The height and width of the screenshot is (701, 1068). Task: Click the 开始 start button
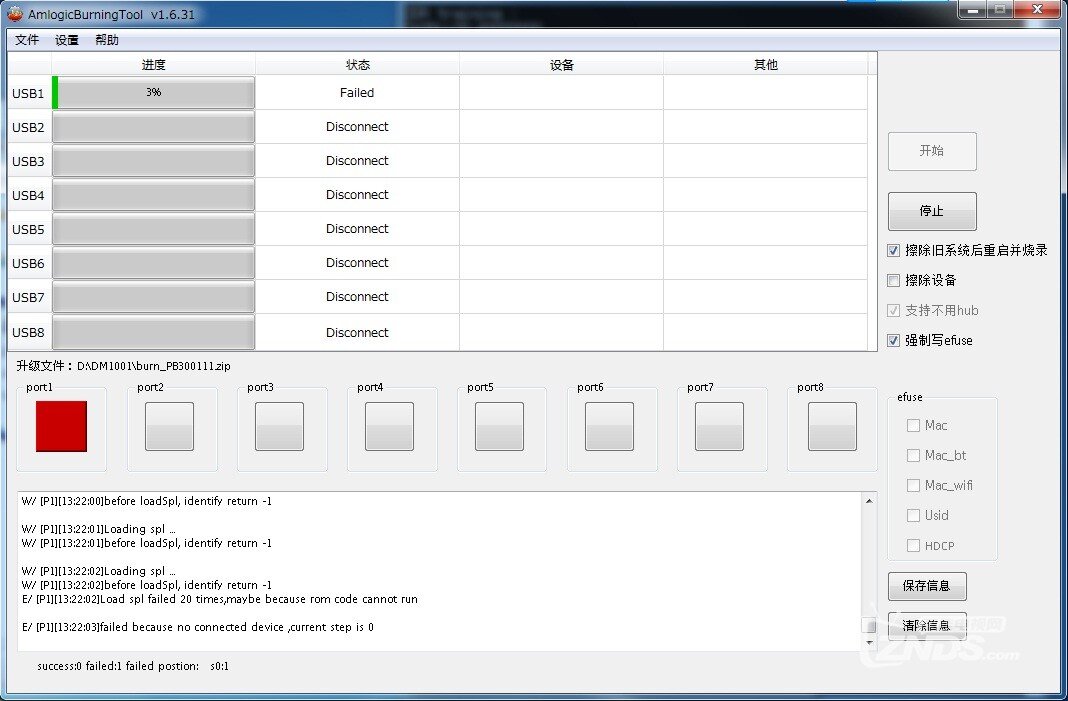pos(932,151)
